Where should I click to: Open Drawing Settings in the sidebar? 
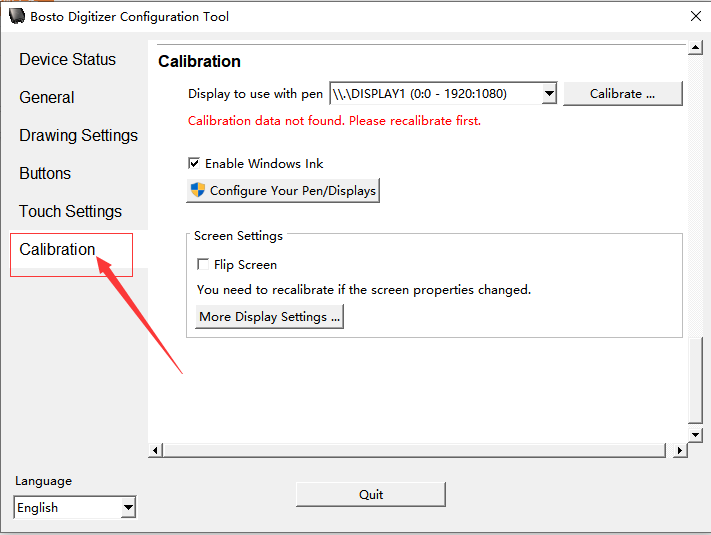[78, 136]
